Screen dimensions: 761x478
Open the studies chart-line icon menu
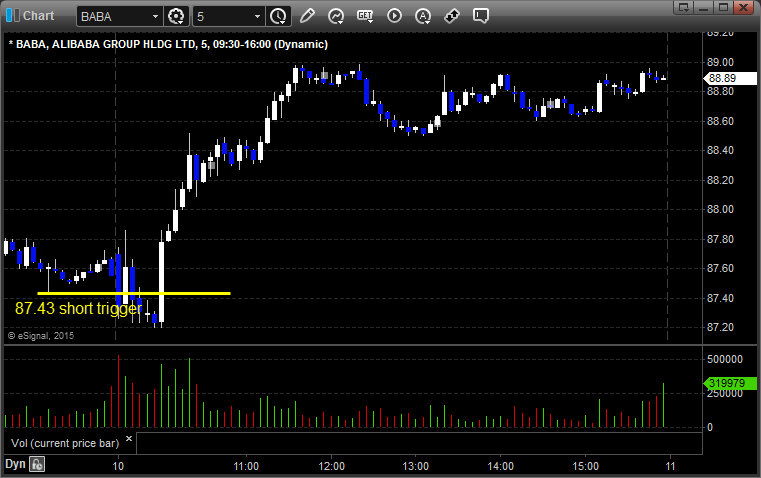336,16
